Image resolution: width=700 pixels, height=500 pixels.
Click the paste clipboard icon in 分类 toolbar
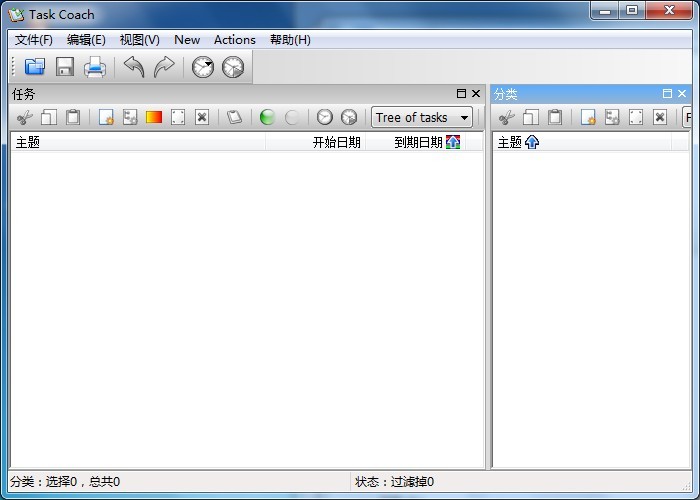pos(555,117)
